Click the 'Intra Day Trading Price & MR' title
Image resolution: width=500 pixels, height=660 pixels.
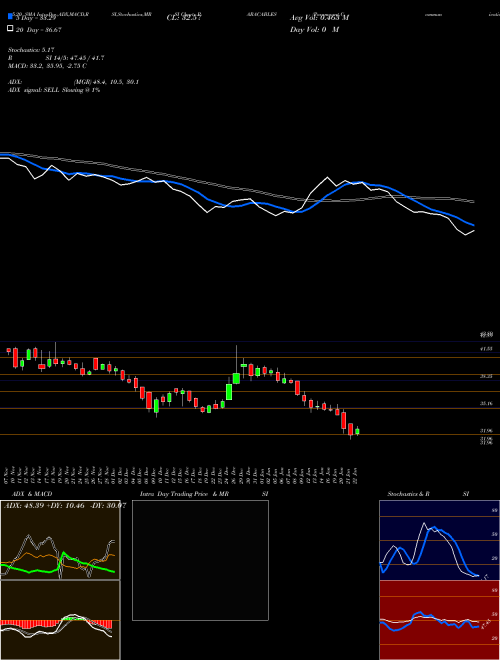pyautogui.click(x=184, y=494)
